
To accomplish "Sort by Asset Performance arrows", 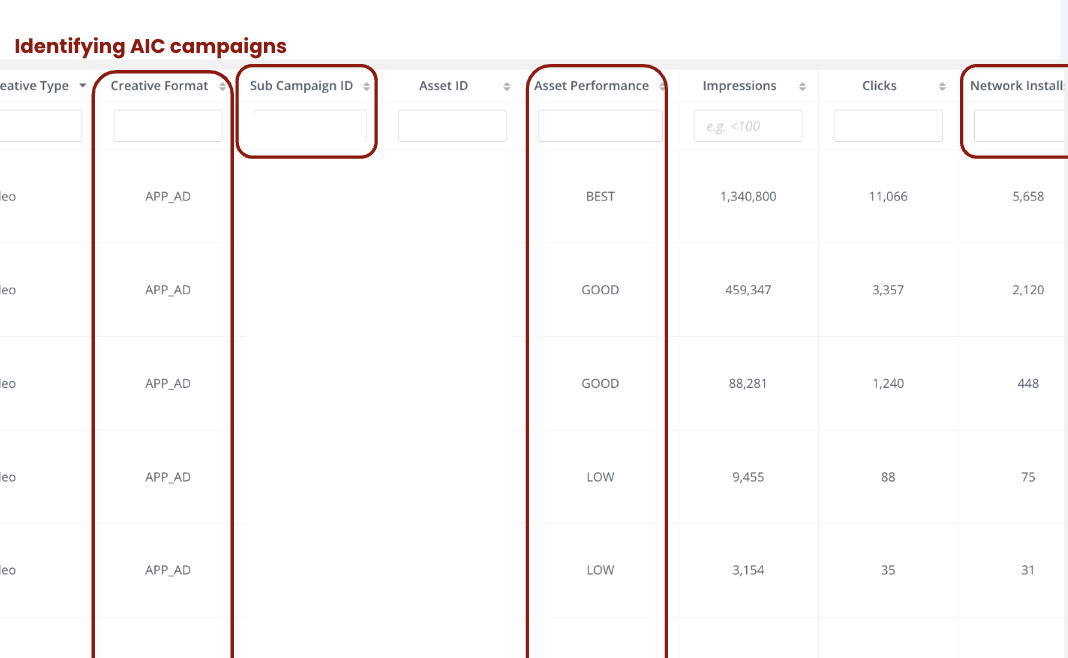I will 662,87.
